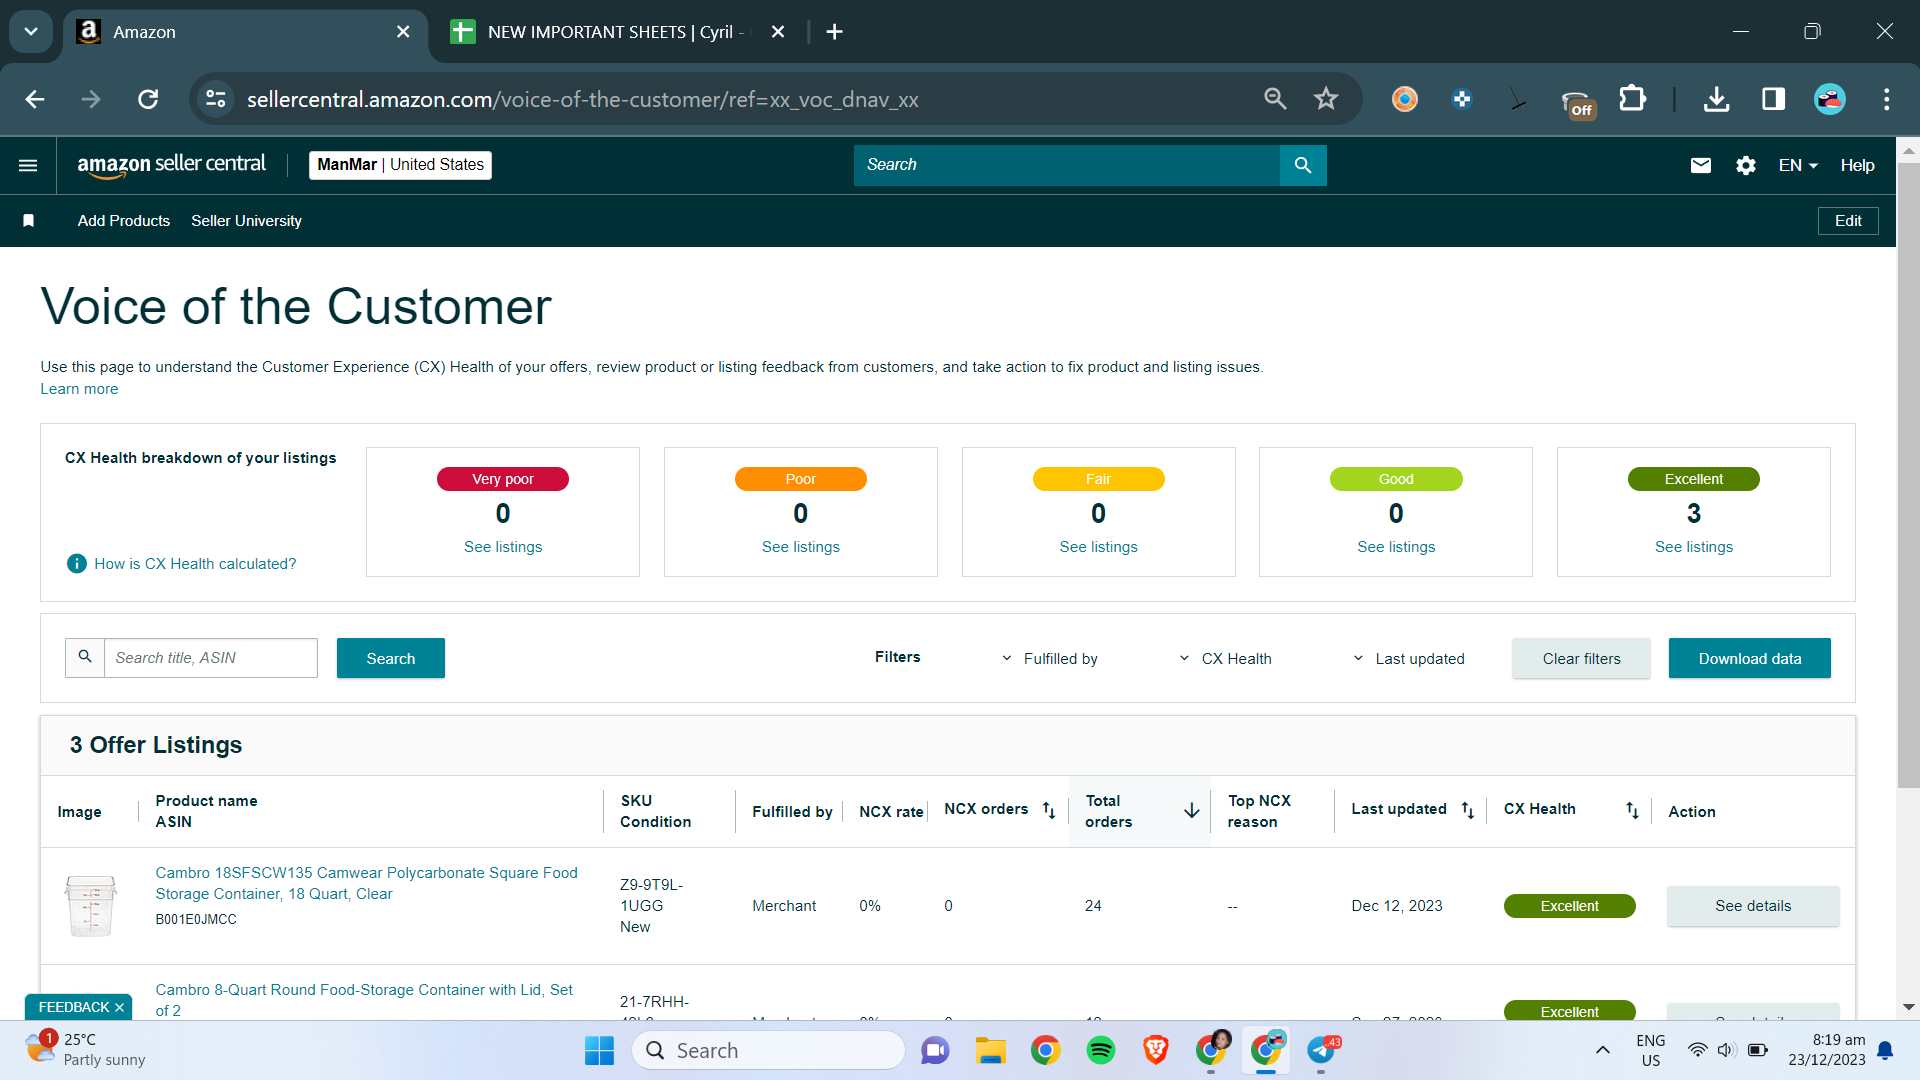The height and width of the screenshot is (1080, 1920).
Task: Sort table by Last updated
Action: coord(1468,810)
